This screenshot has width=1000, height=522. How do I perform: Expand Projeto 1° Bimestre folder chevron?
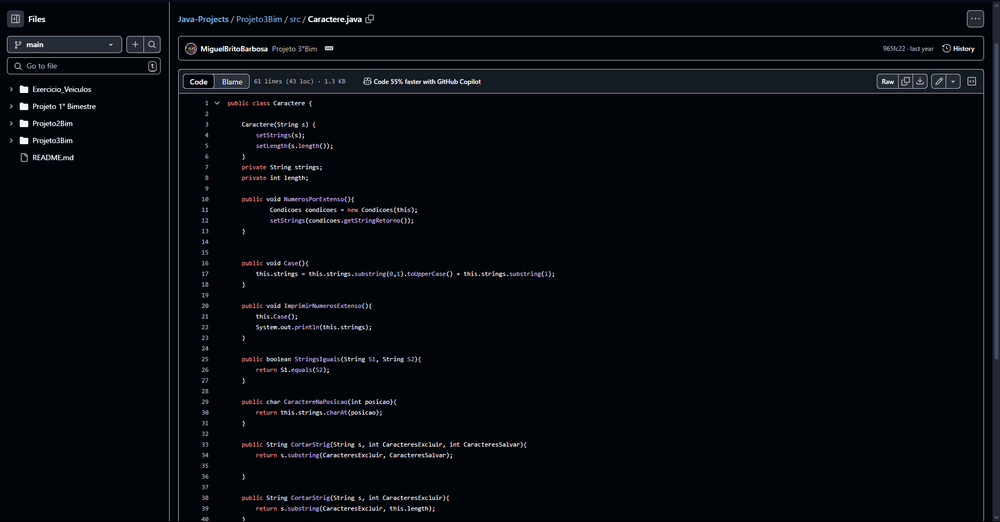point(11,107)
